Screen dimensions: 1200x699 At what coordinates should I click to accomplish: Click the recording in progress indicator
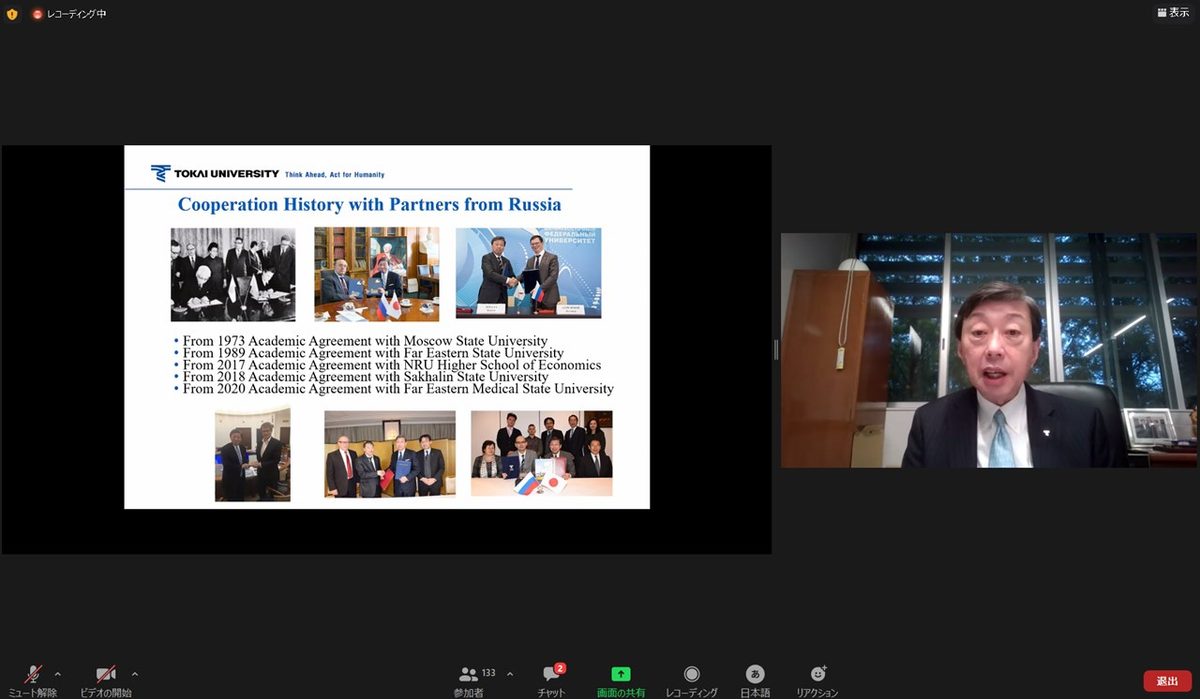(x=69, y=14)
